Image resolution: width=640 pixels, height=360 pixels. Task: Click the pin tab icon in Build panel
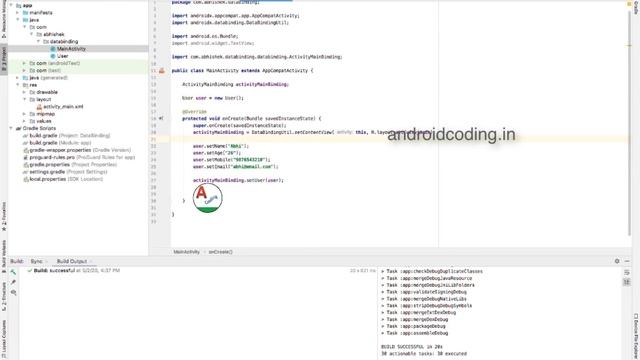13,282
